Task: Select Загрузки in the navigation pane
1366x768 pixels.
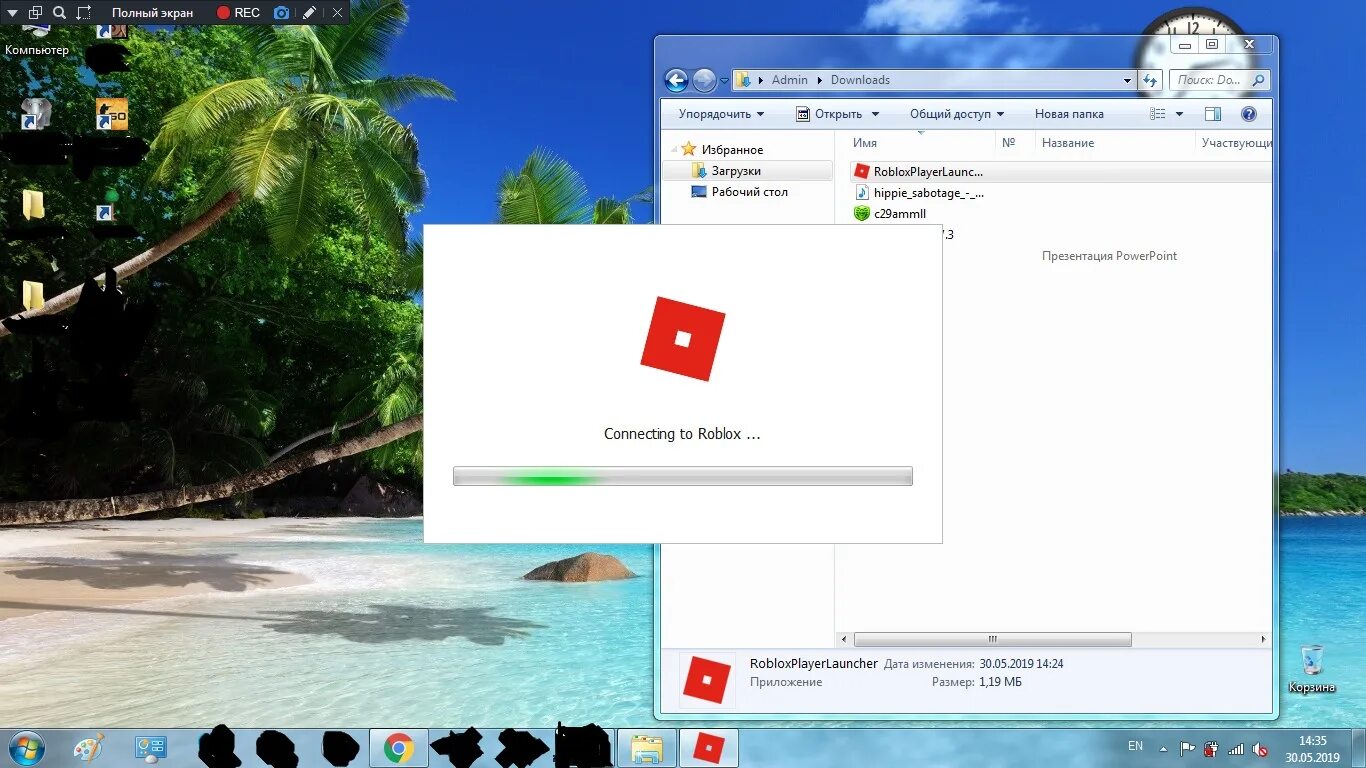Action: (746, 171)
